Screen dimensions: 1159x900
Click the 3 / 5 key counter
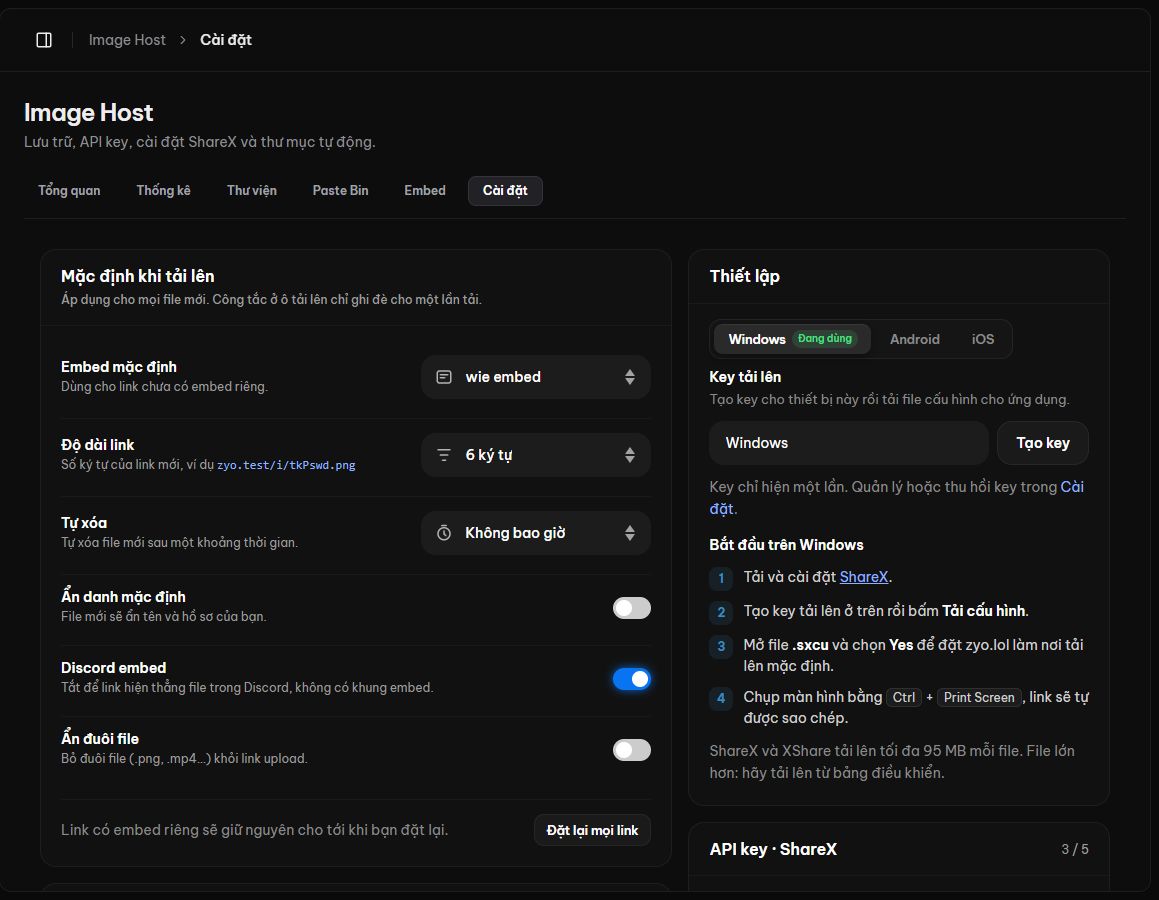1075,850
